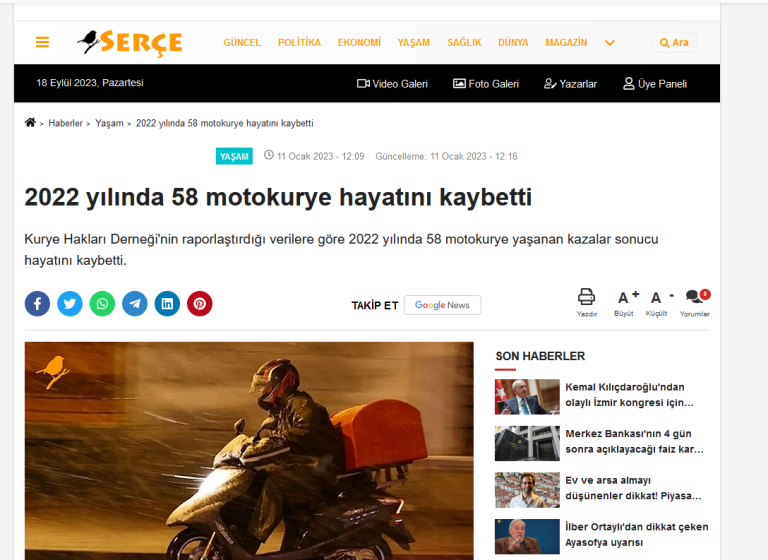
Task: Open Ev ve arsa almayı düşünenler headline
Action: [x=633, y=488]
